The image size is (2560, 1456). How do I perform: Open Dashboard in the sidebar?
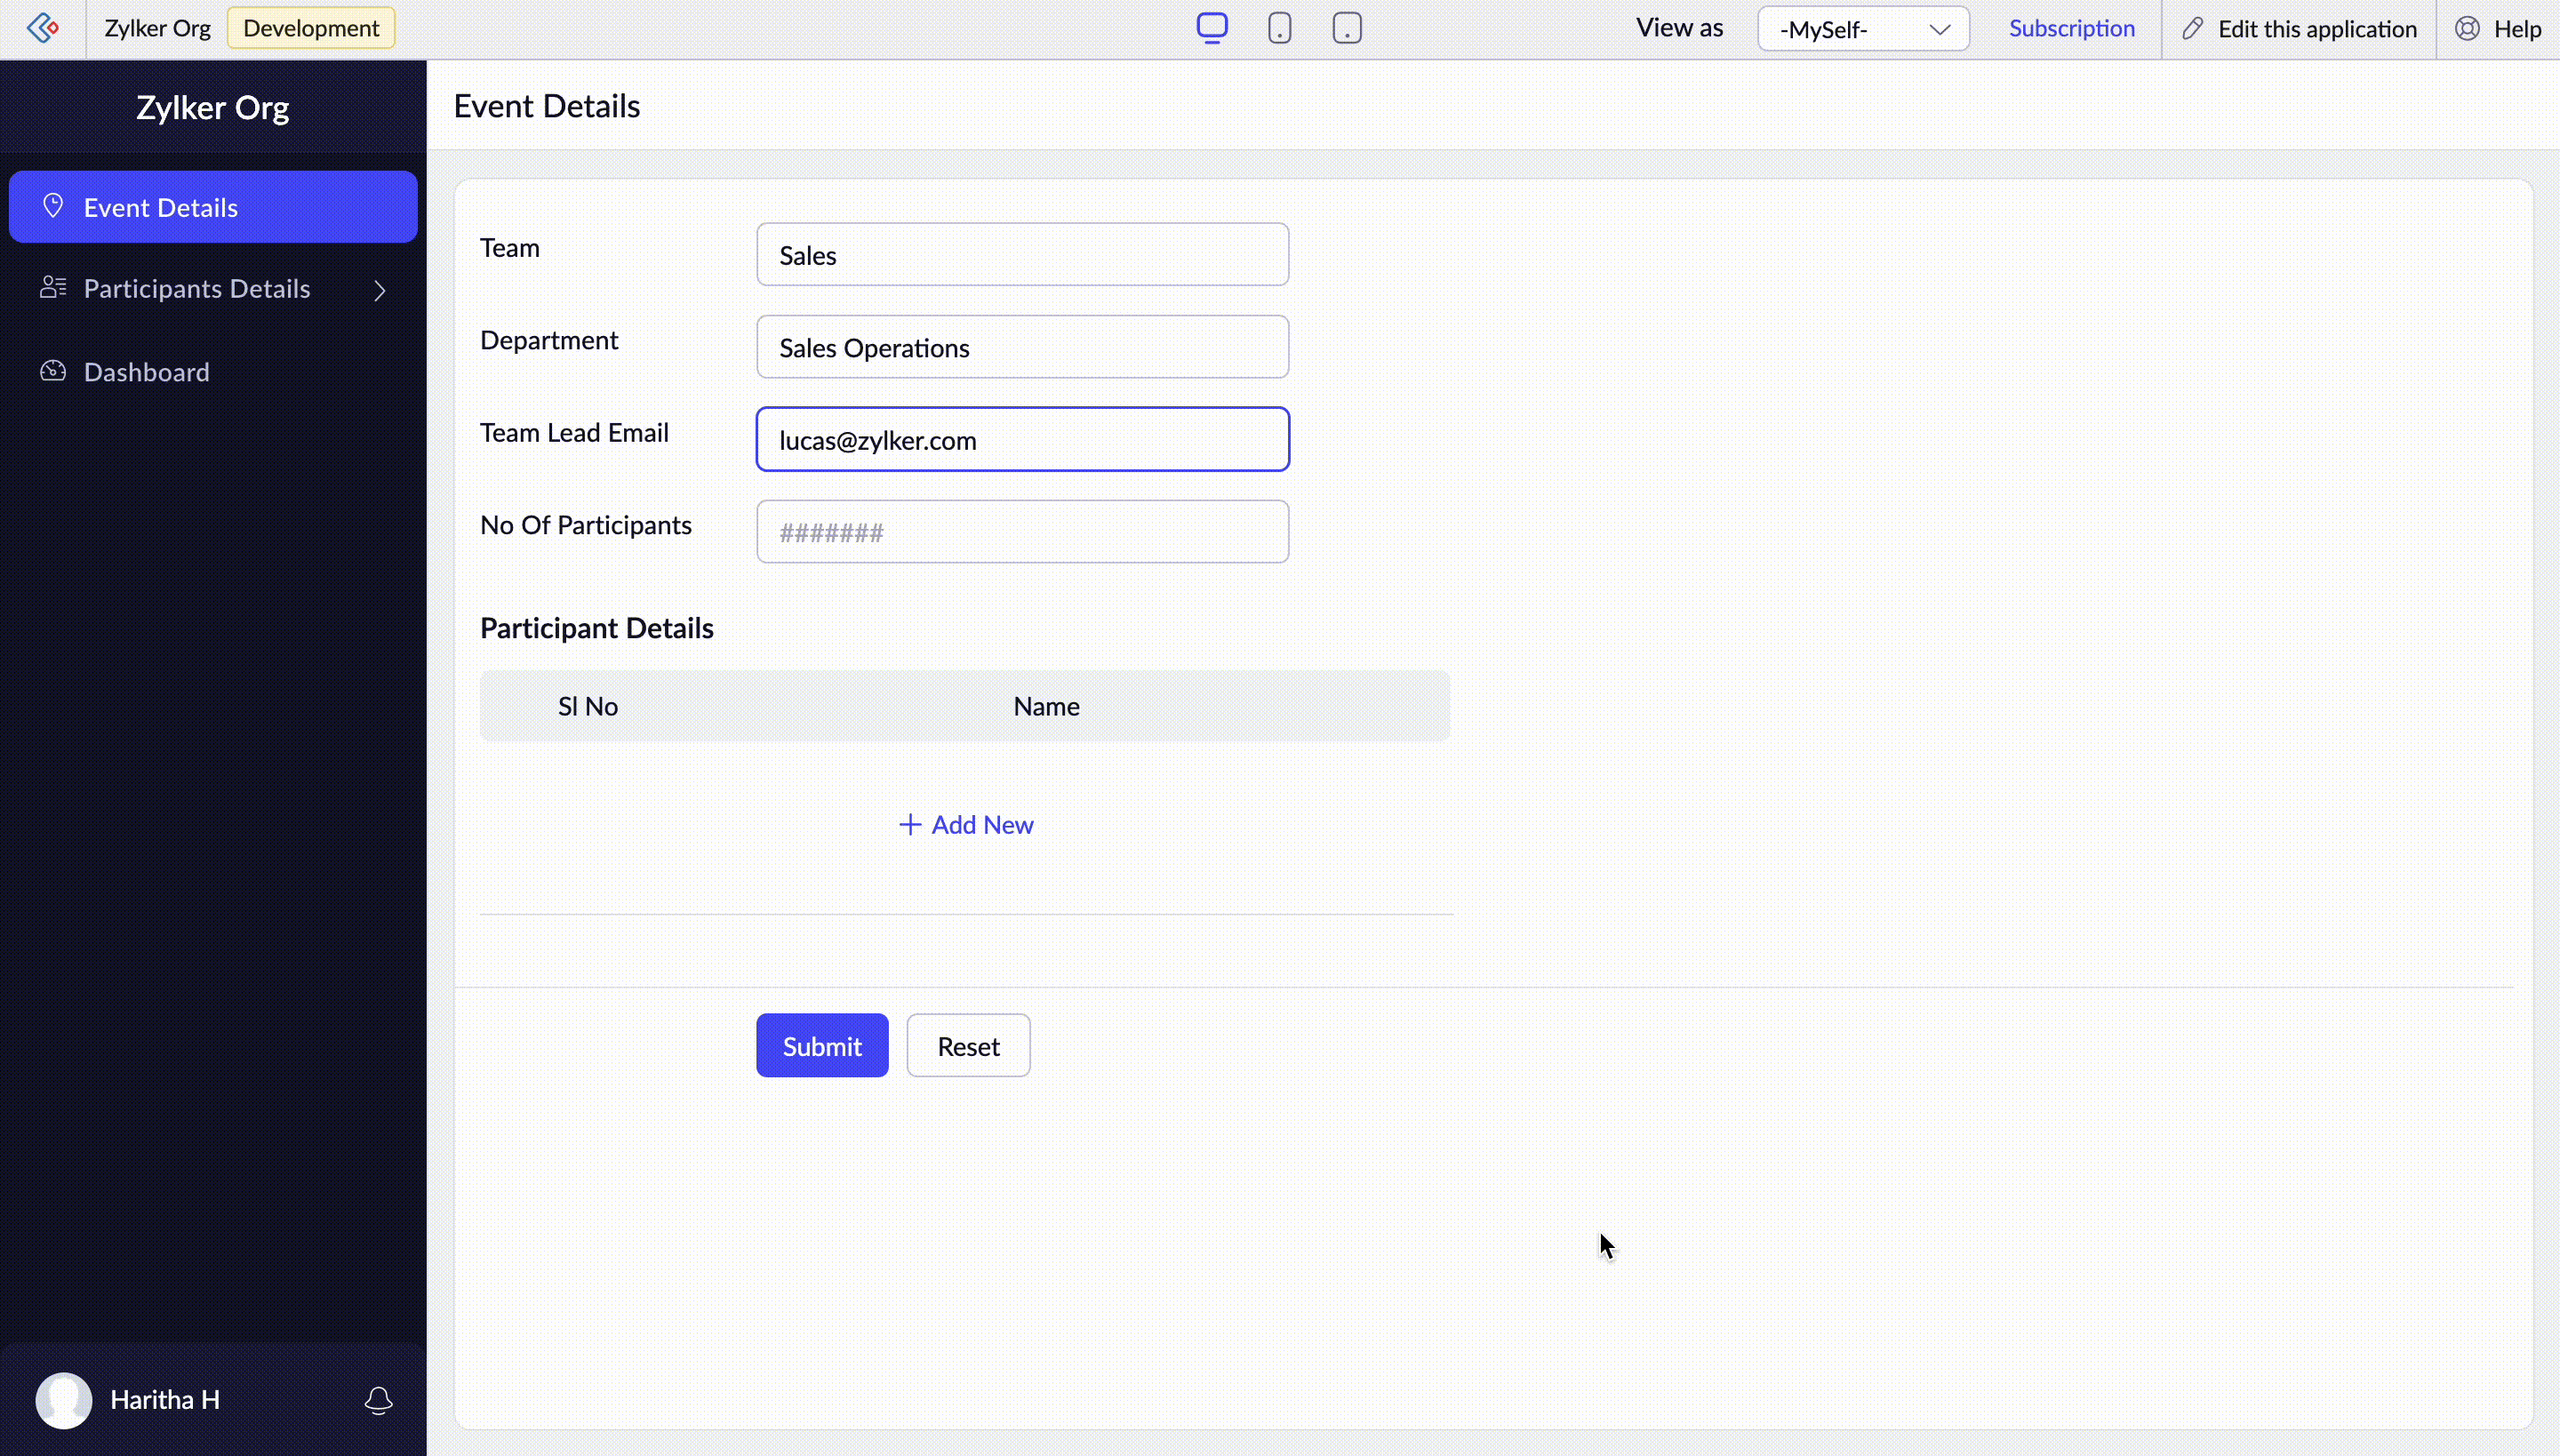[147, 372]
